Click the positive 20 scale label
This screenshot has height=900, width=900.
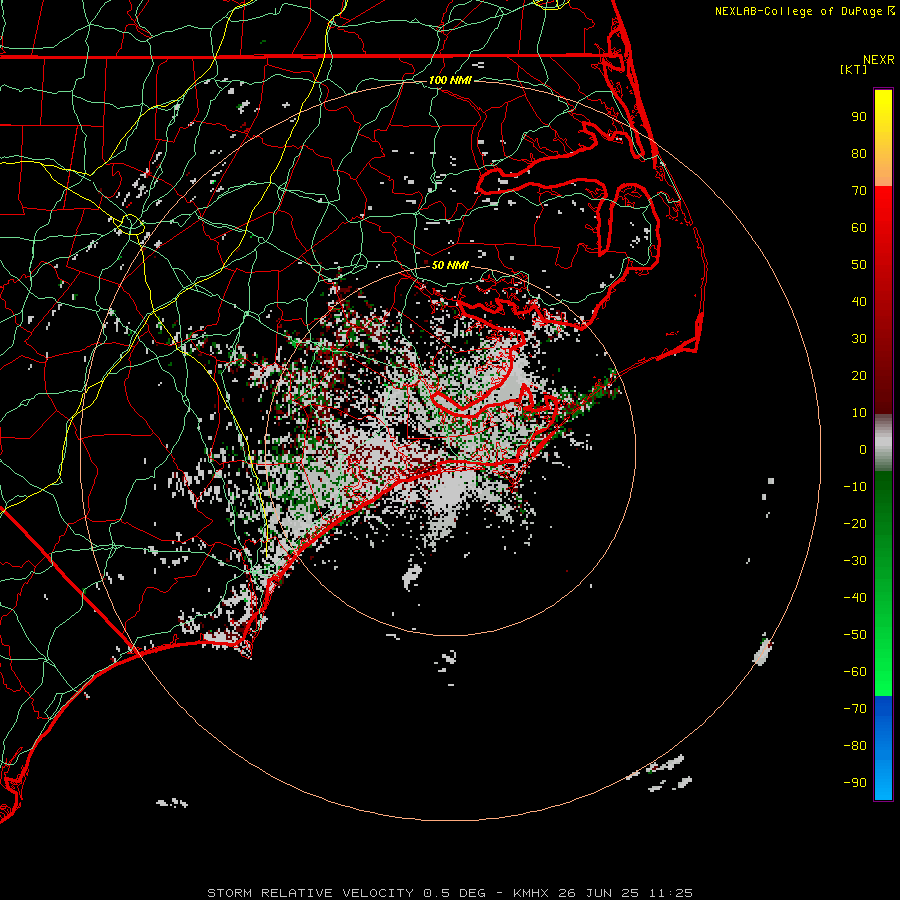[x=859, y=375]
